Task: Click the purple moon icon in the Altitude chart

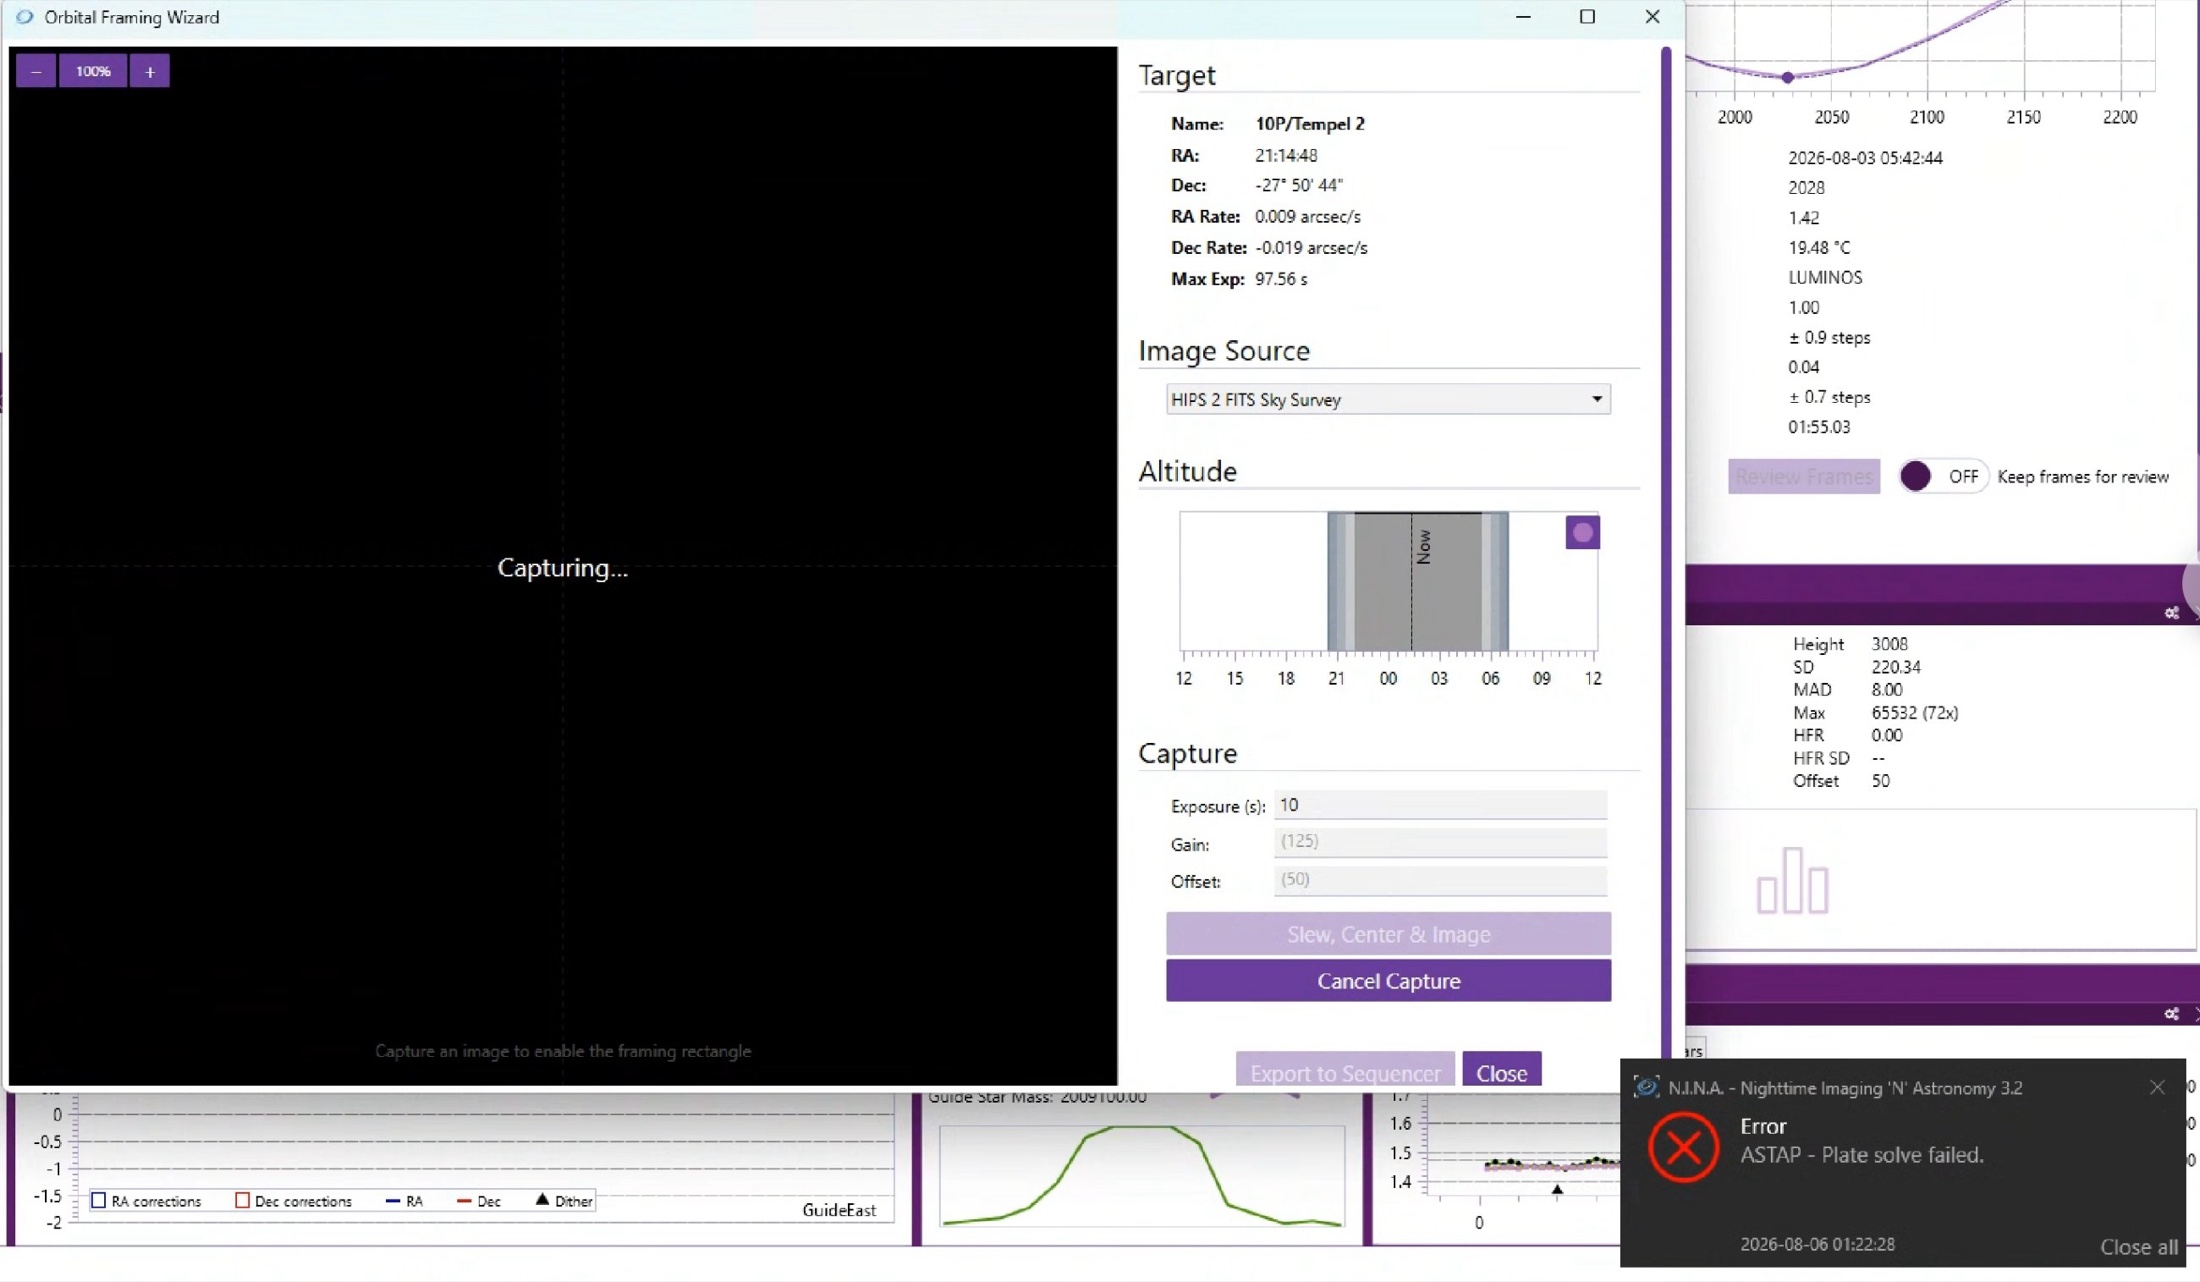Action: (1582, 533)
